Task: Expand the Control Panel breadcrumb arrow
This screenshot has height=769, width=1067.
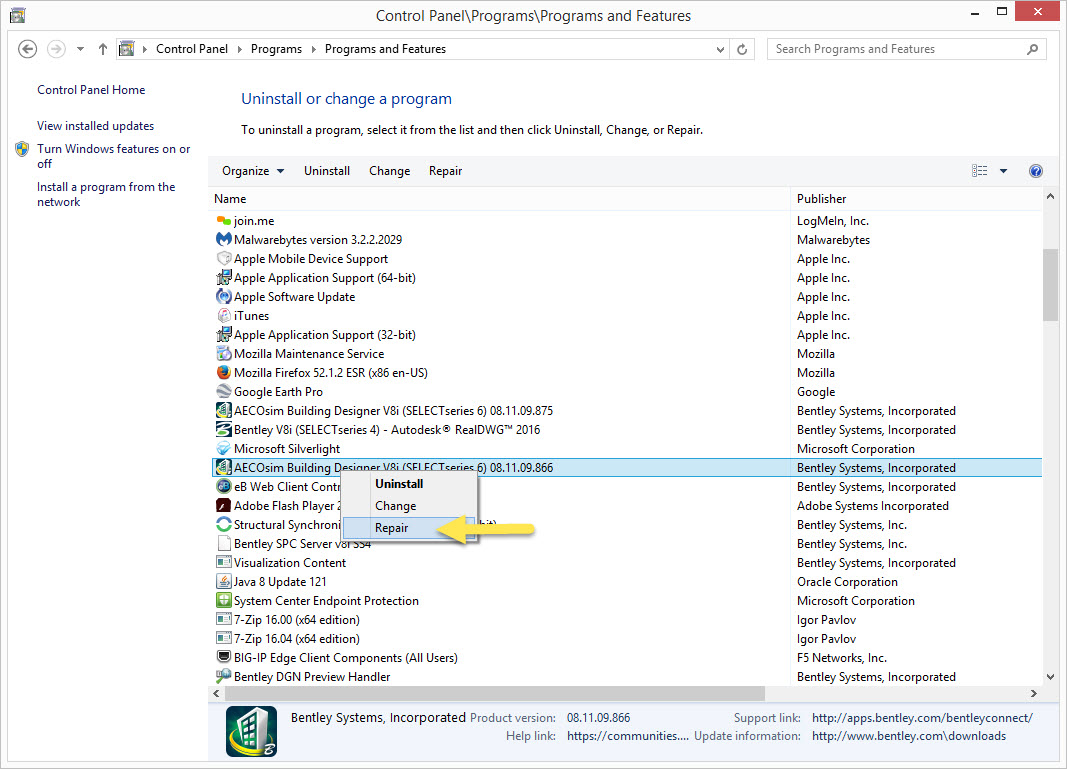Action: click(x=240, y=49)
